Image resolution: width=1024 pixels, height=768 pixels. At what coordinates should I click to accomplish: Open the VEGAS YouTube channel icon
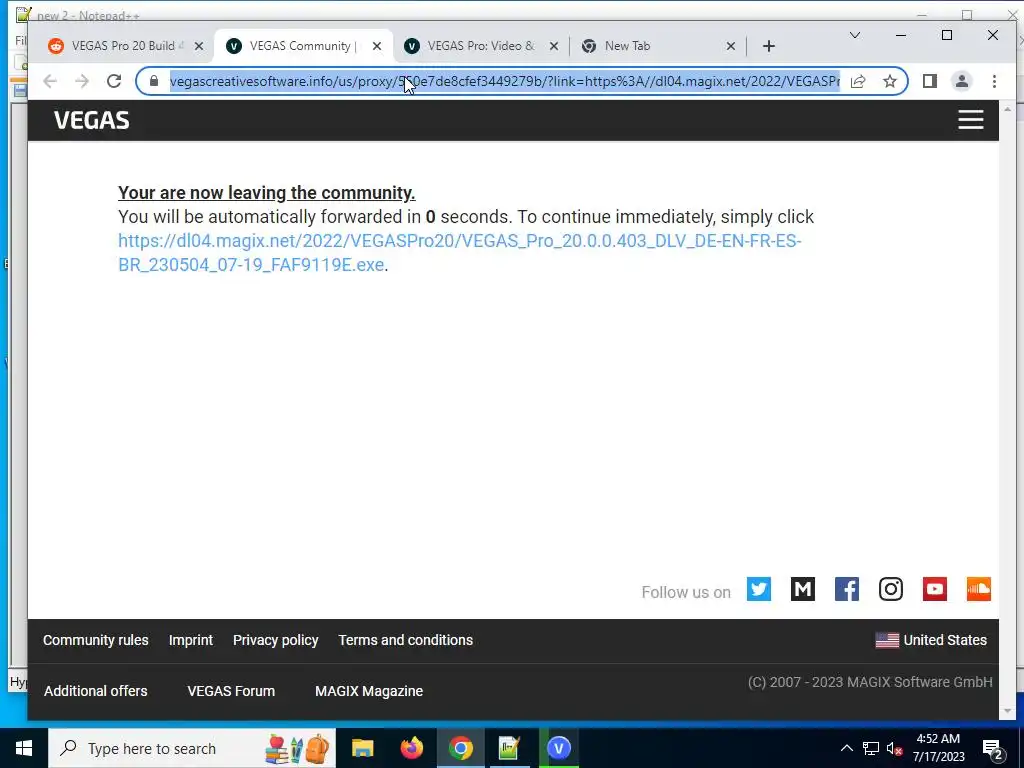[935, 589]
